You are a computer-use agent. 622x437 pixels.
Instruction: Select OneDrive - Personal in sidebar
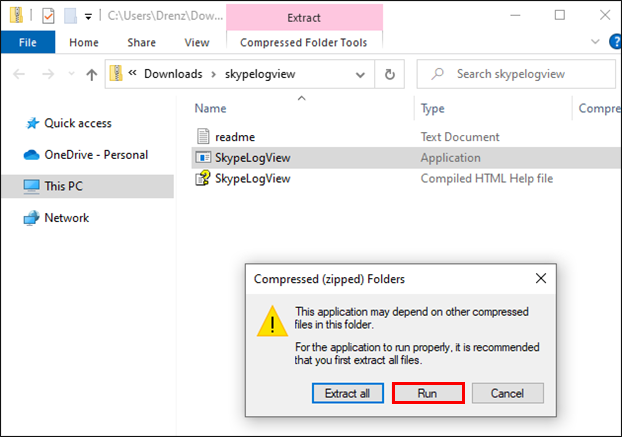tap(96, 155)
